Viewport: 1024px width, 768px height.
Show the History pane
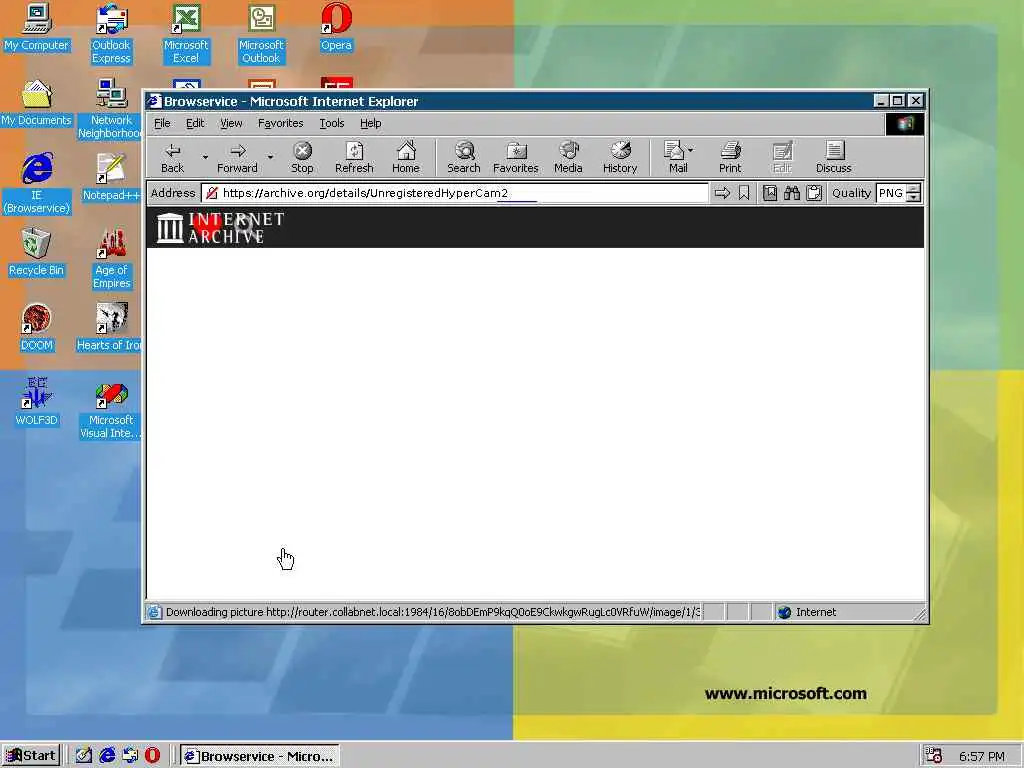pyautogui.click(x=620, y=158)
